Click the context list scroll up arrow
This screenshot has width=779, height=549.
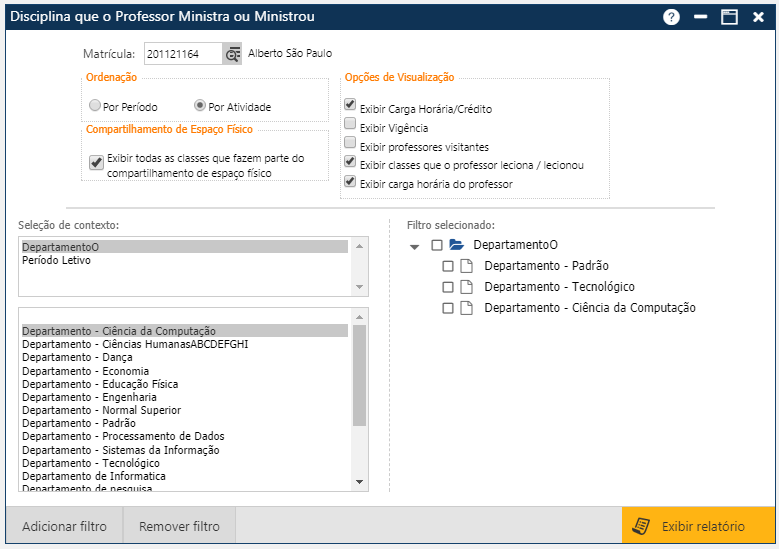pos(360,245)
